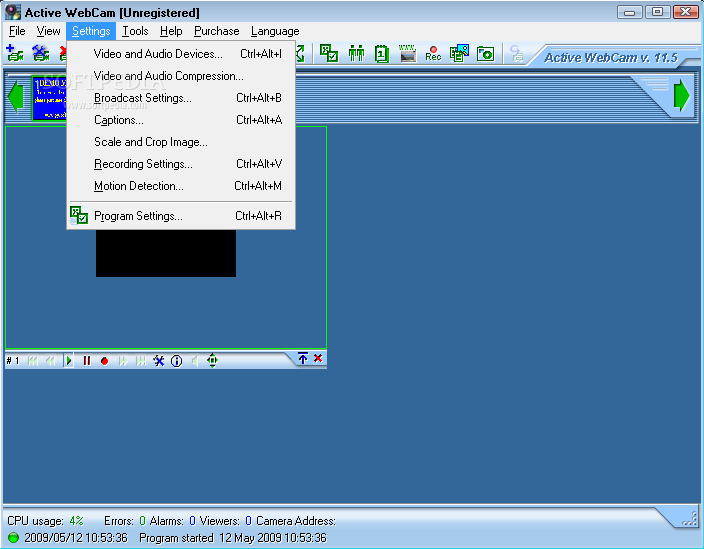Click the skip-to-start playback button
Screen dimensions: 704x549
pos(33,360)
